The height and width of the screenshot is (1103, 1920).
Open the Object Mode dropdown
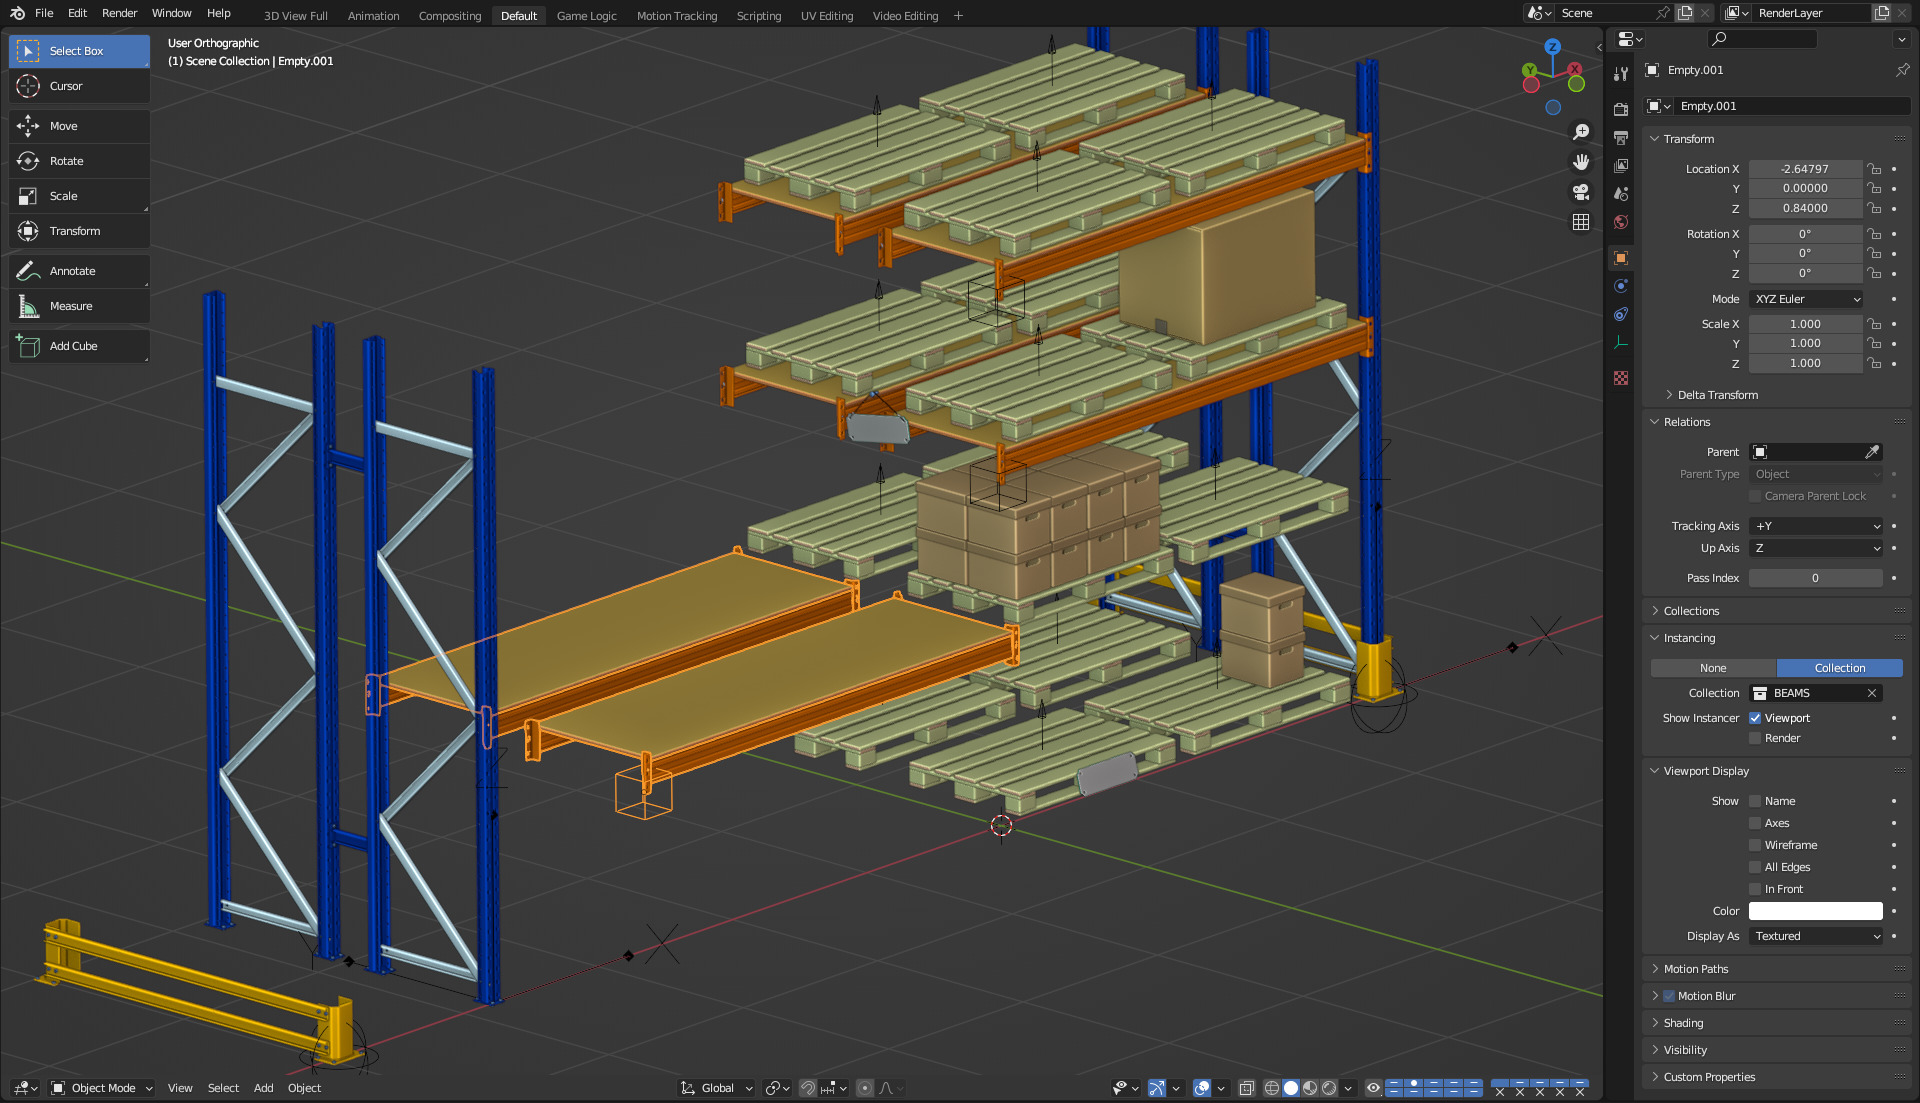(102, 1088)
